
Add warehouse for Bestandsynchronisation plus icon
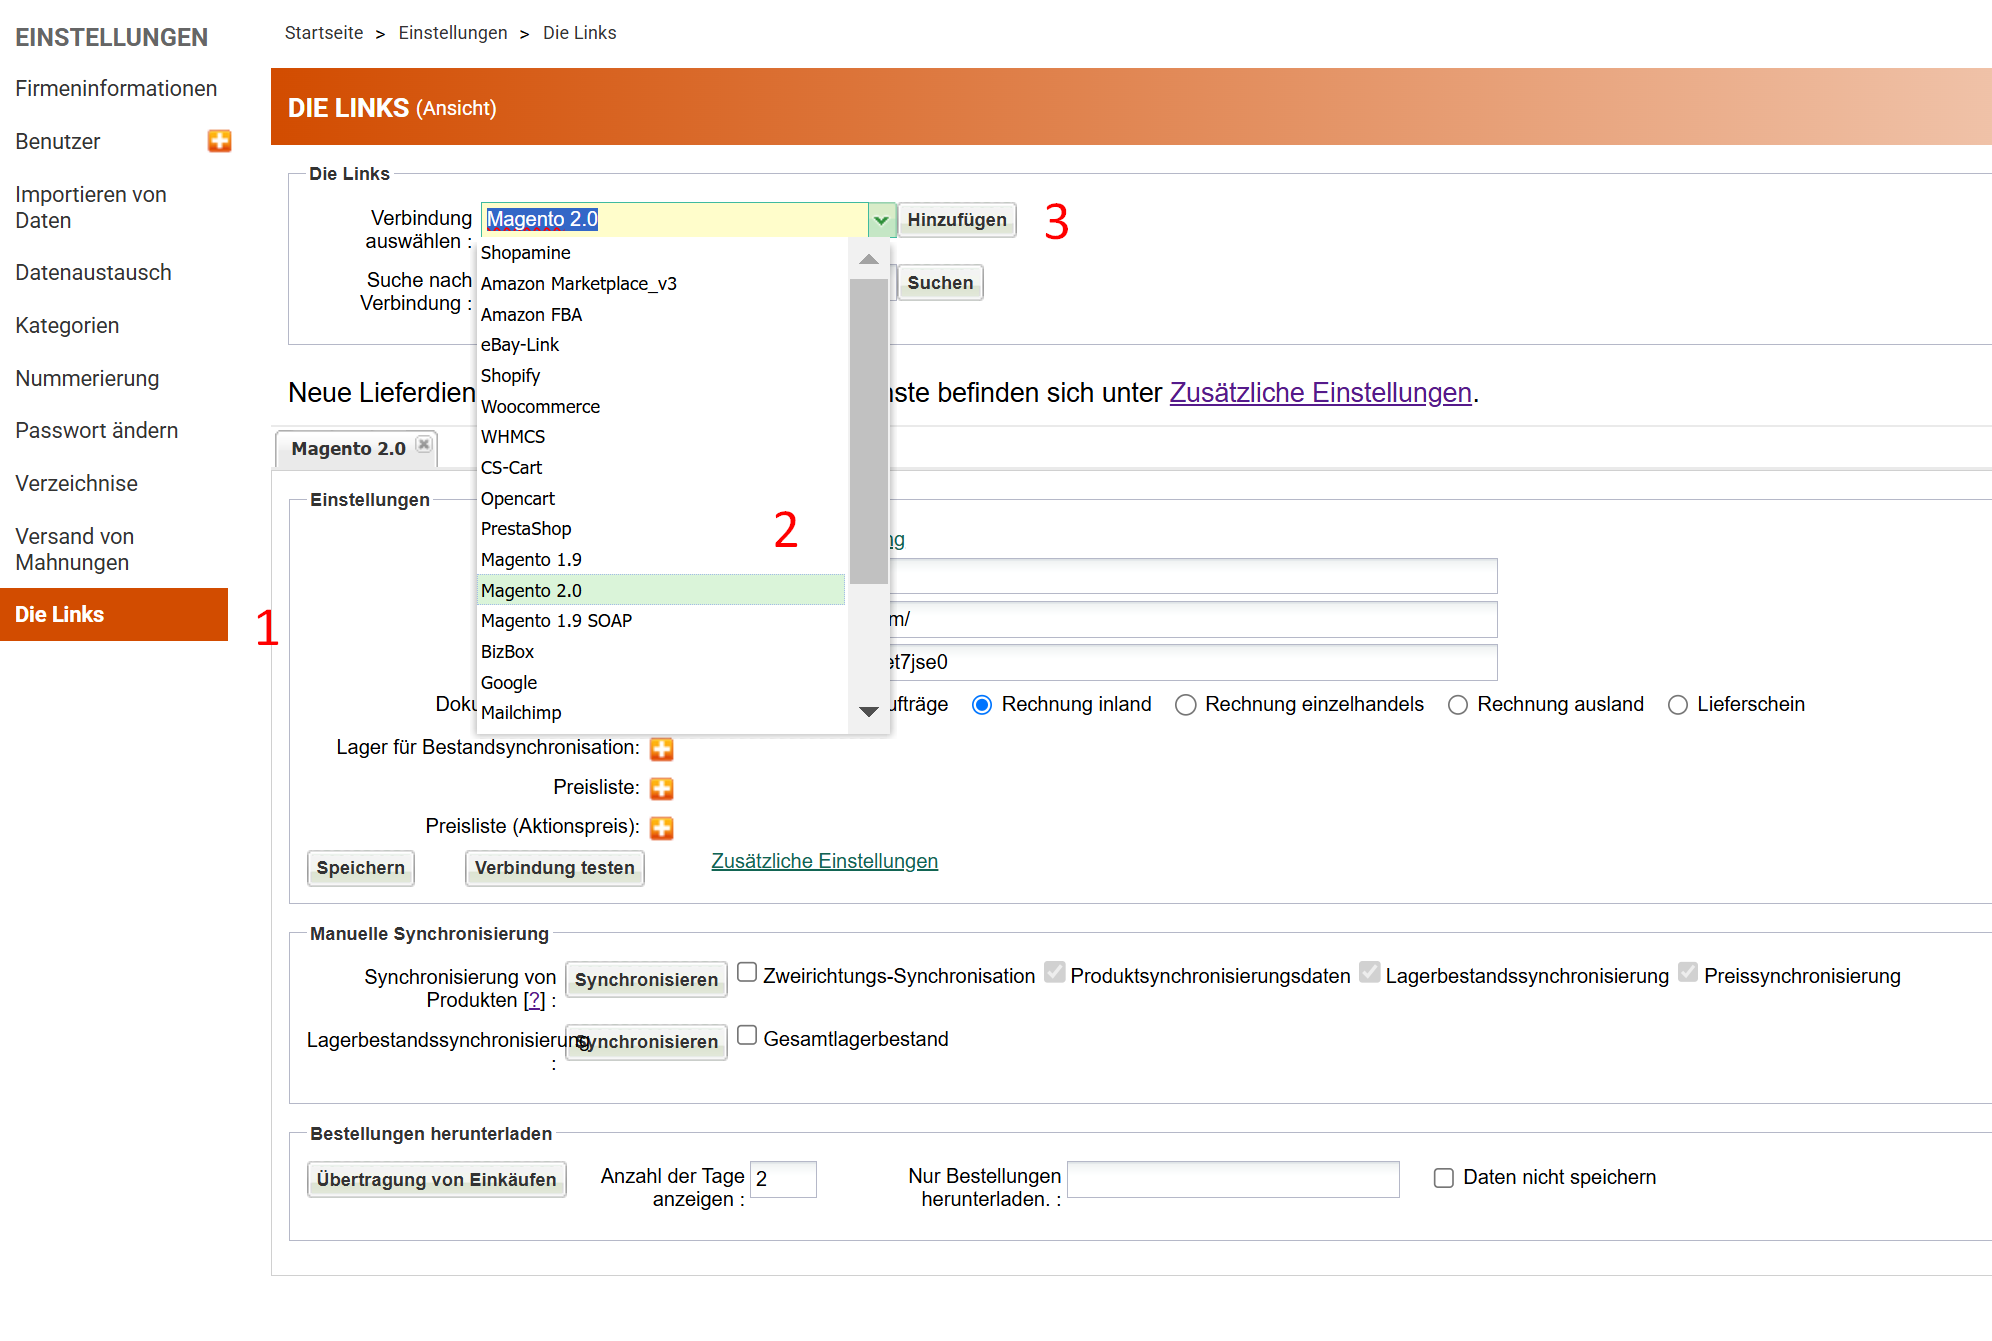[x=661, y=749]
